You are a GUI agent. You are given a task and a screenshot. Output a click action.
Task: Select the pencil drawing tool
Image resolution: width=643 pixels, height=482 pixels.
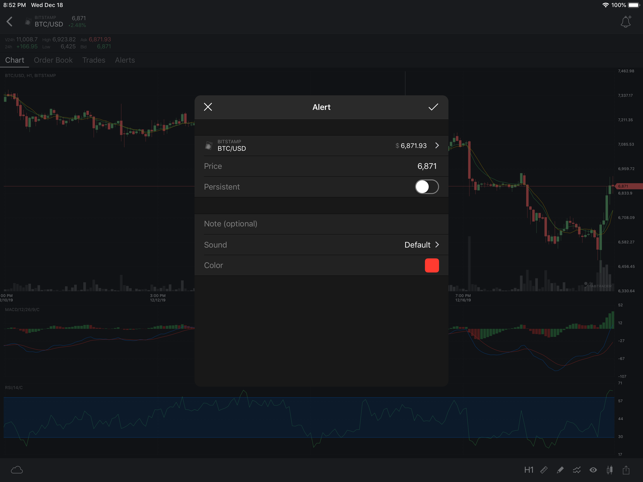[x=560, y=470]
